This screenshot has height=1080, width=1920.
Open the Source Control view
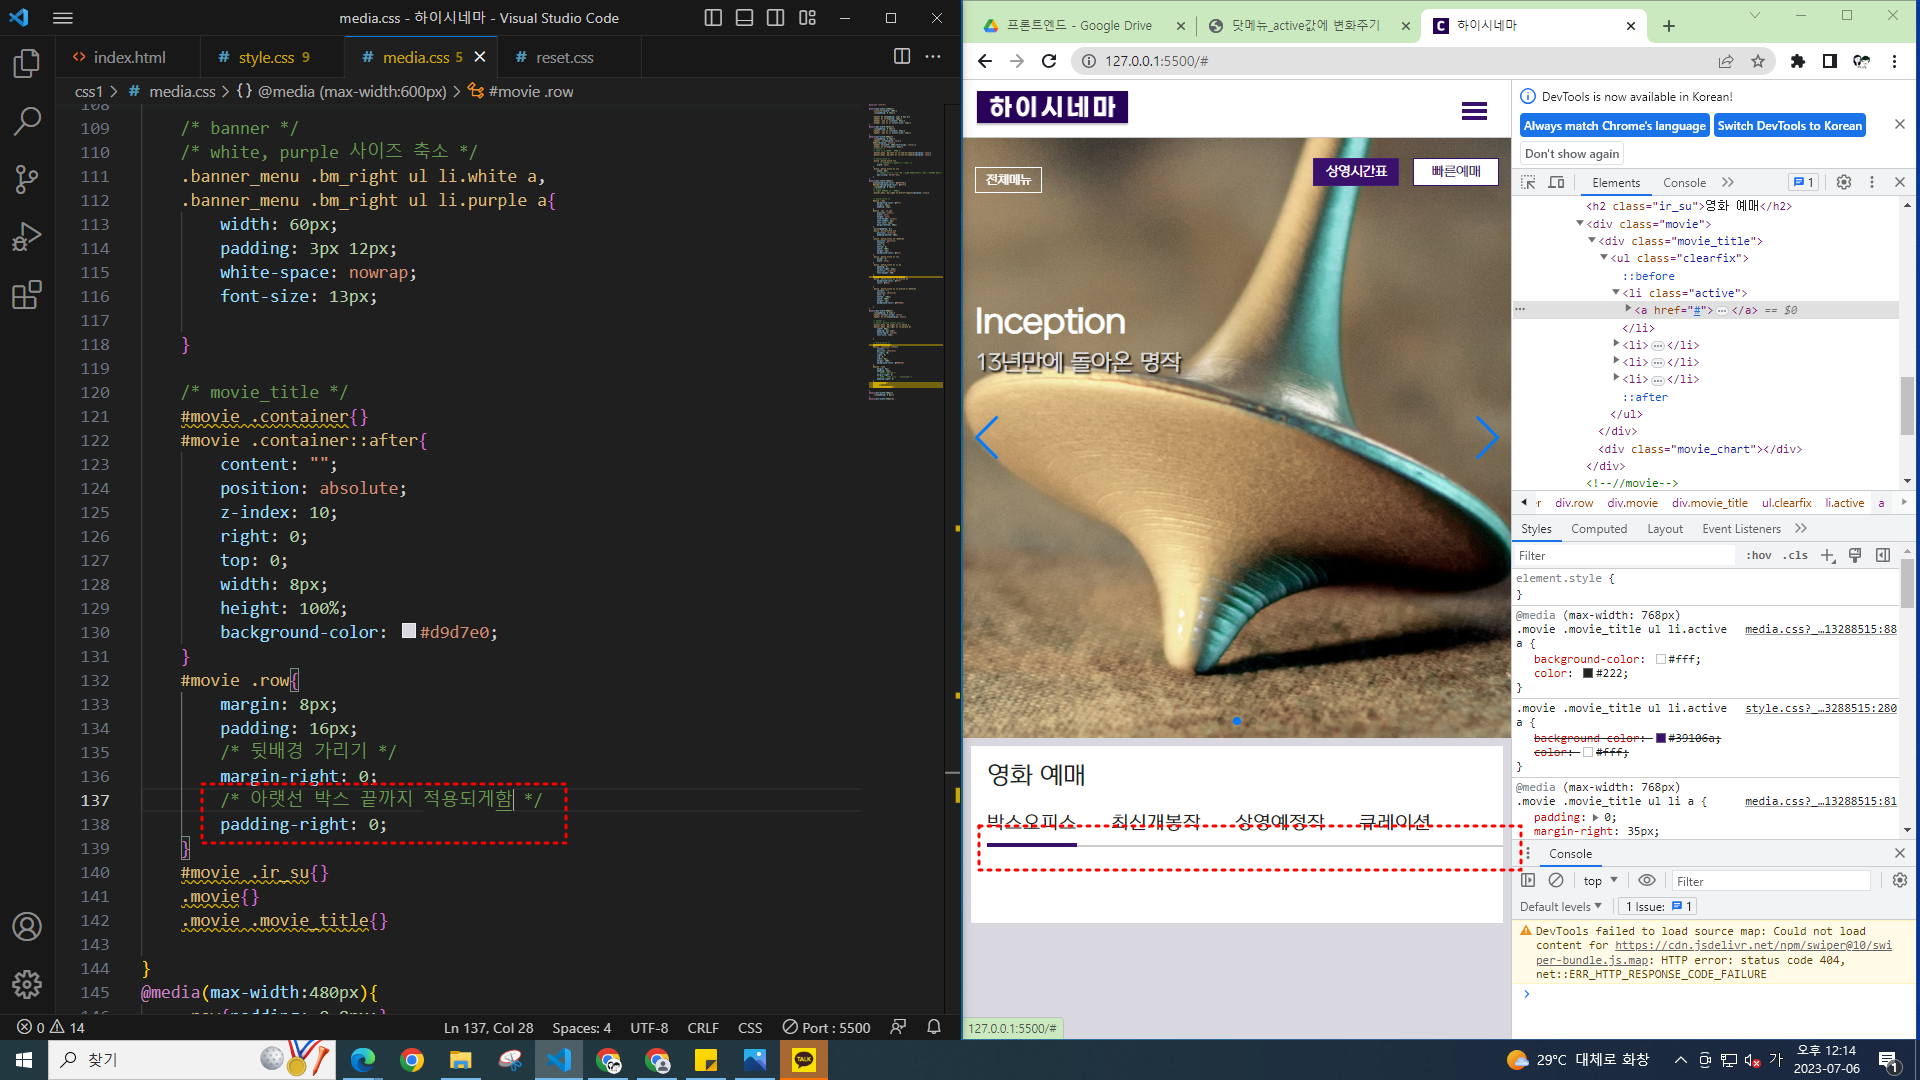click(x=27, y=180)
